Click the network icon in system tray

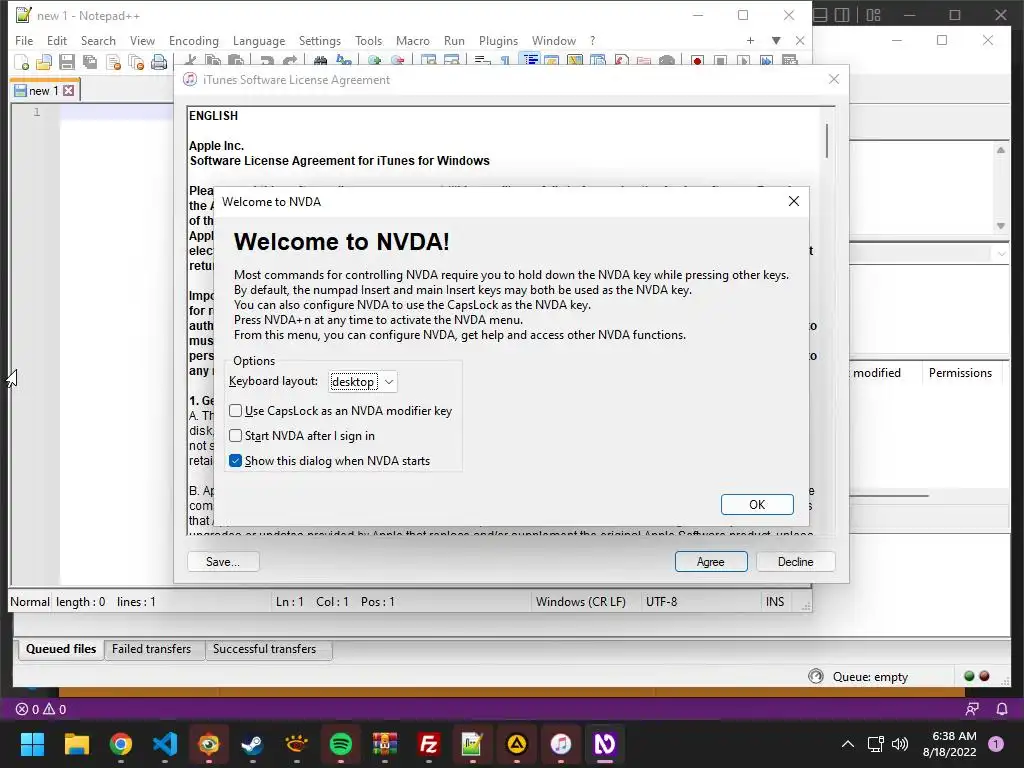pyautogui.click(x=875, y=744)
